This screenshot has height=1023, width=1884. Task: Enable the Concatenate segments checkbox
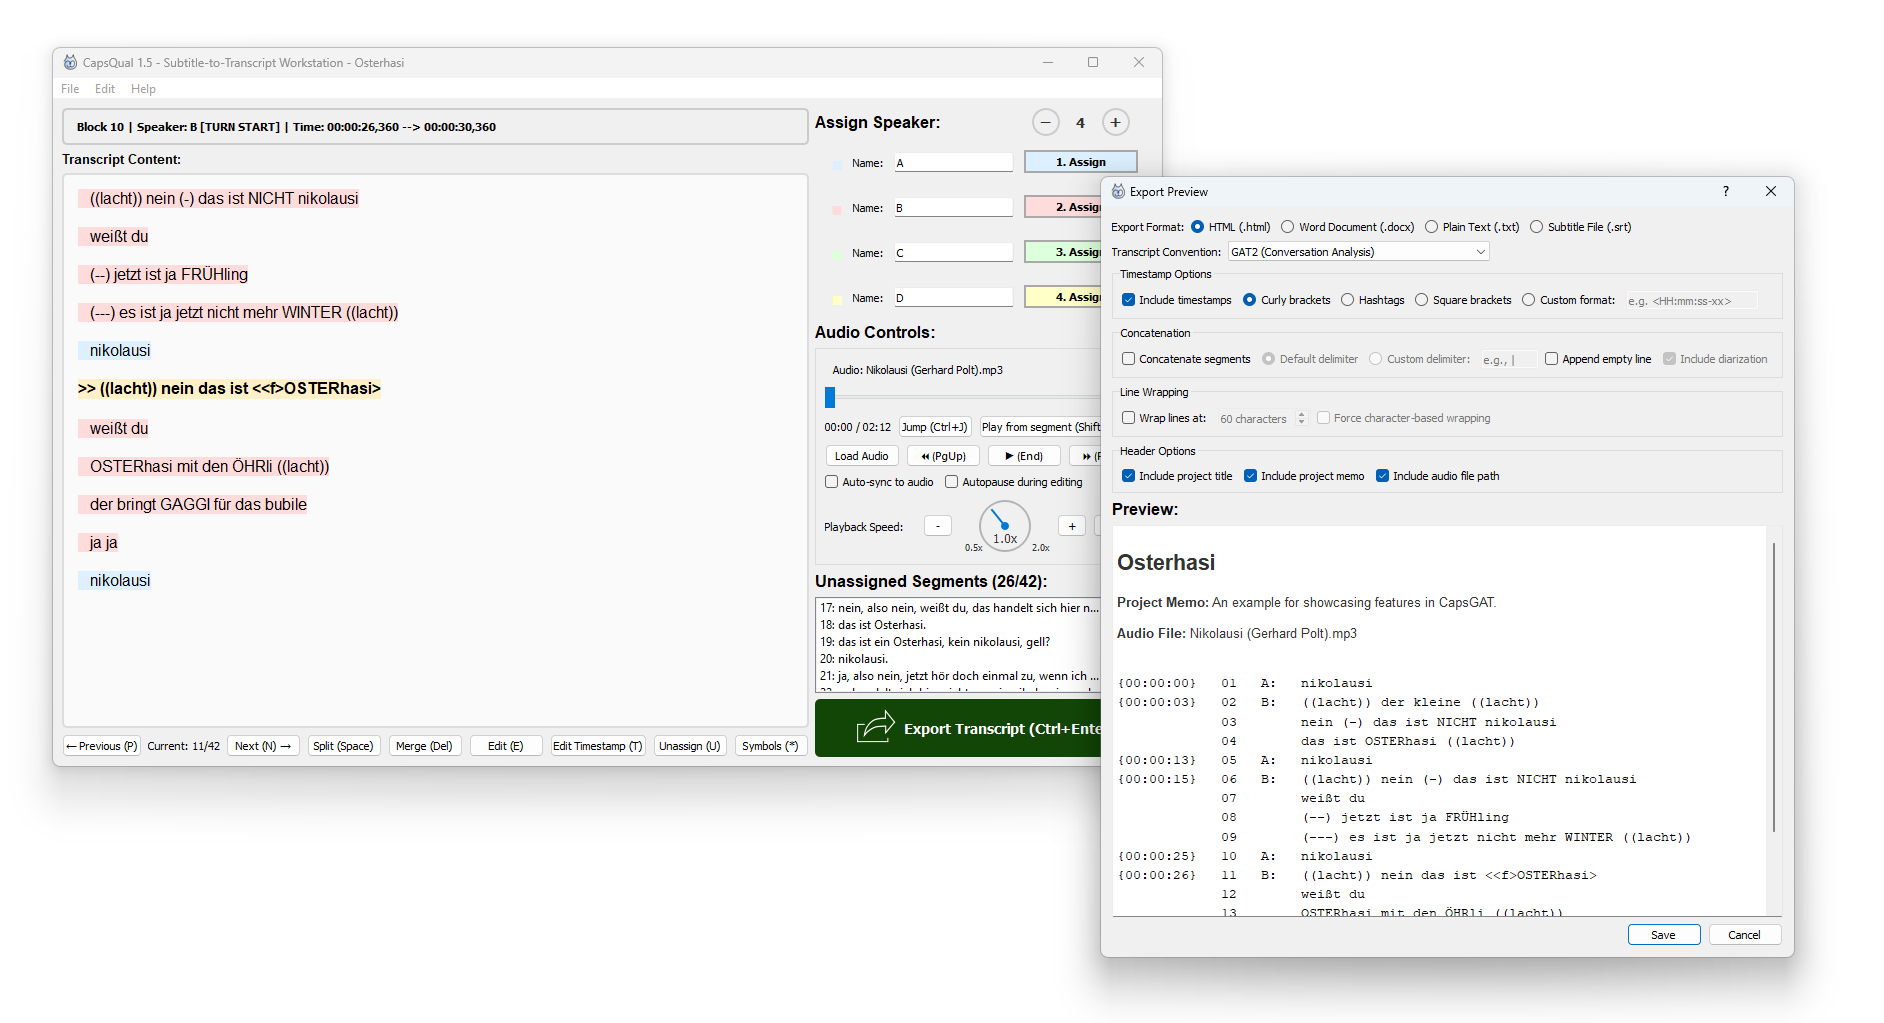point(1128,359)
